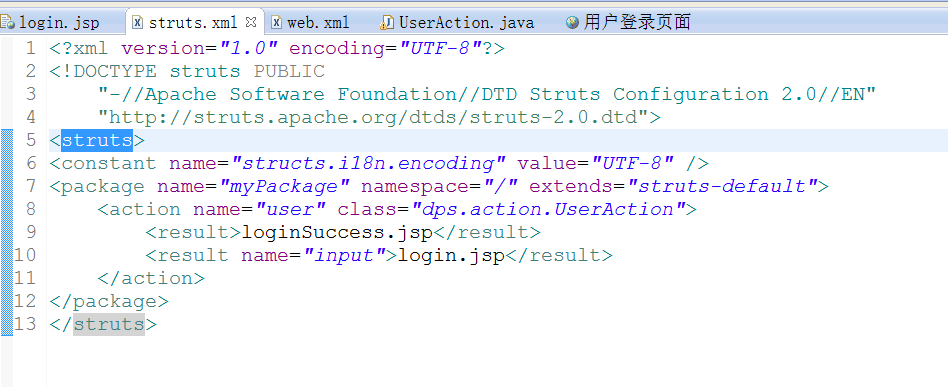The width and height of the screenshot is (948, 387).
Task: Click line number 7 in the gutter
Action: coord(31,186)
